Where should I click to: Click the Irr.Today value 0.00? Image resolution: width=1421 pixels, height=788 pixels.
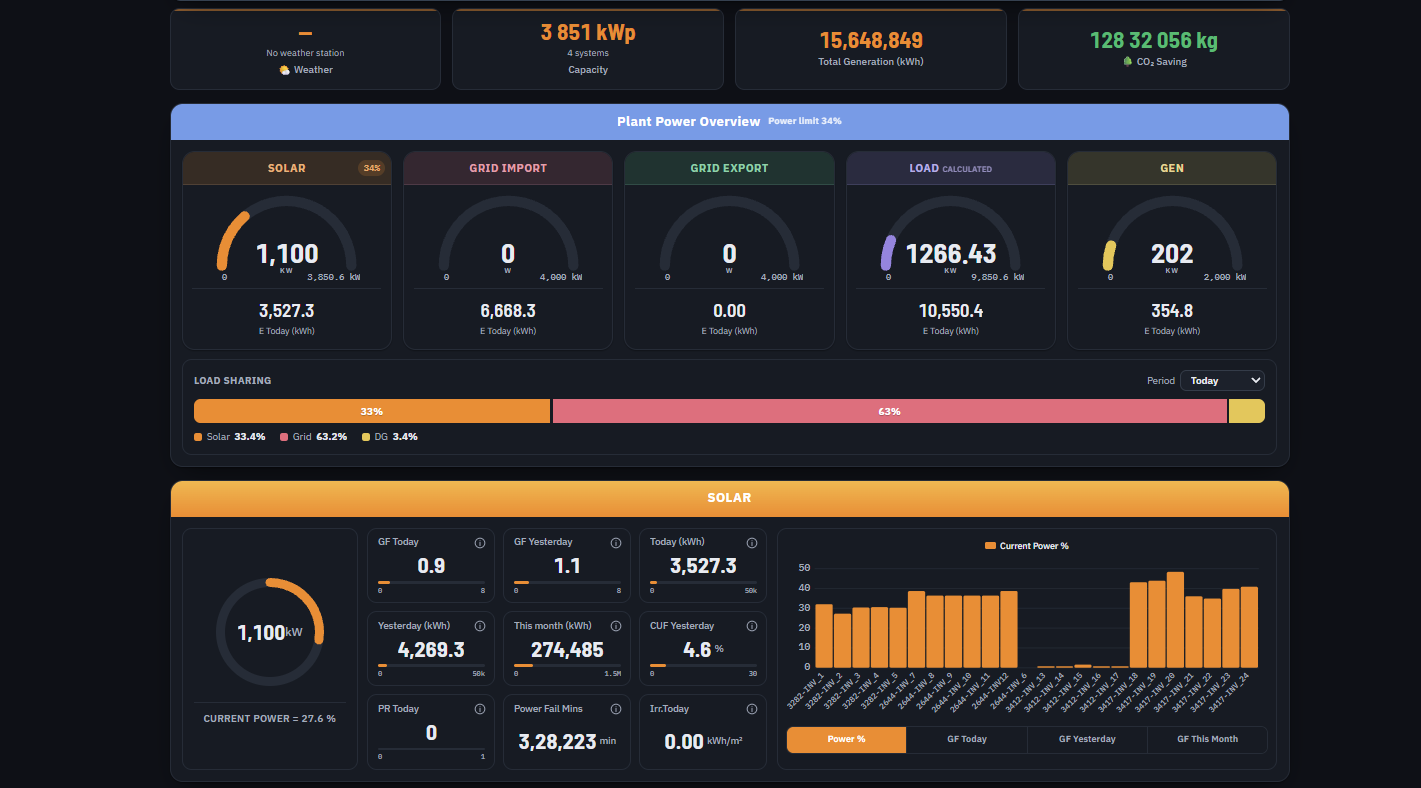686,741
